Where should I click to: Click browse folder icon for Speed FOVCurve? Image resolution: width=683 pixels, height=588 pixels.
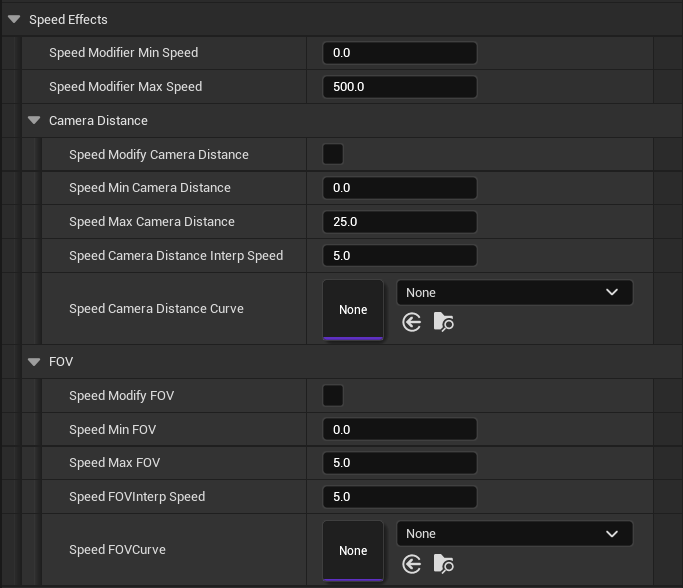click(x=444, y=564)
